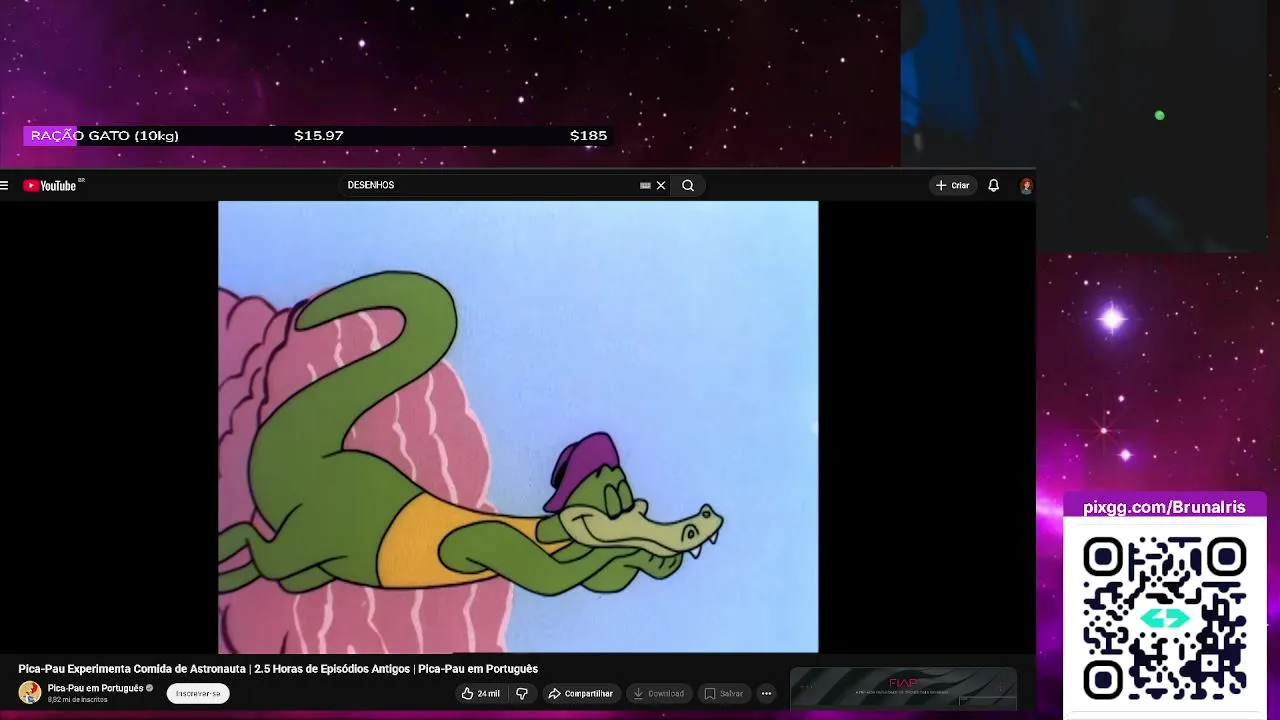Image resolution: width=1280 pixels, height=720 pixels.
Task: Open the account avatar menu
Action: coord(1026,185)
